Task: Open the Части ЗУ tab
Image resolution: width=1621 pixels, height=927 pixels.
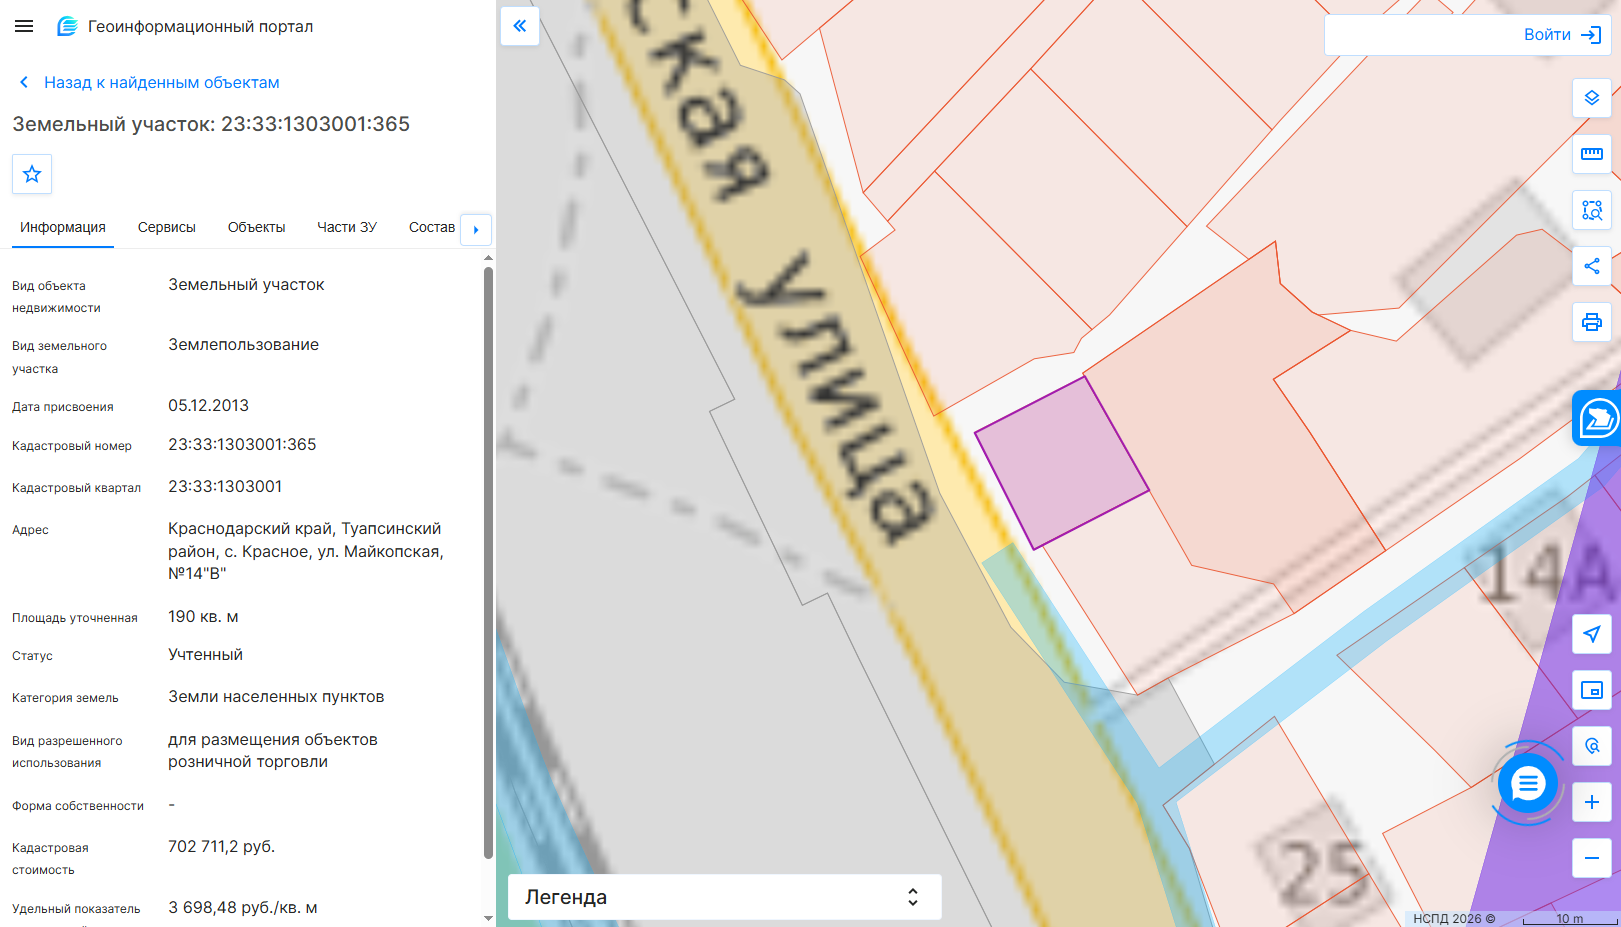Action: 347,227
